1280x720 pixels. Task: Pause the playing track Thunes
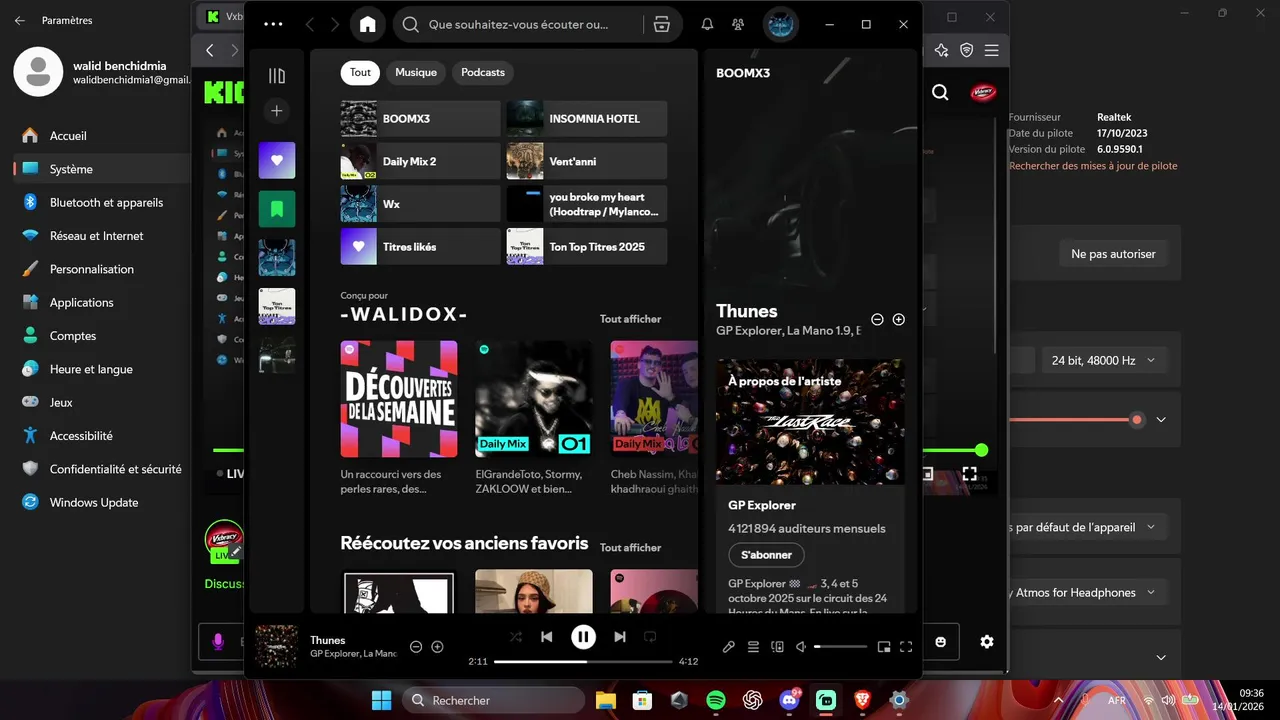pyautogui.click(x=583, y=636)
